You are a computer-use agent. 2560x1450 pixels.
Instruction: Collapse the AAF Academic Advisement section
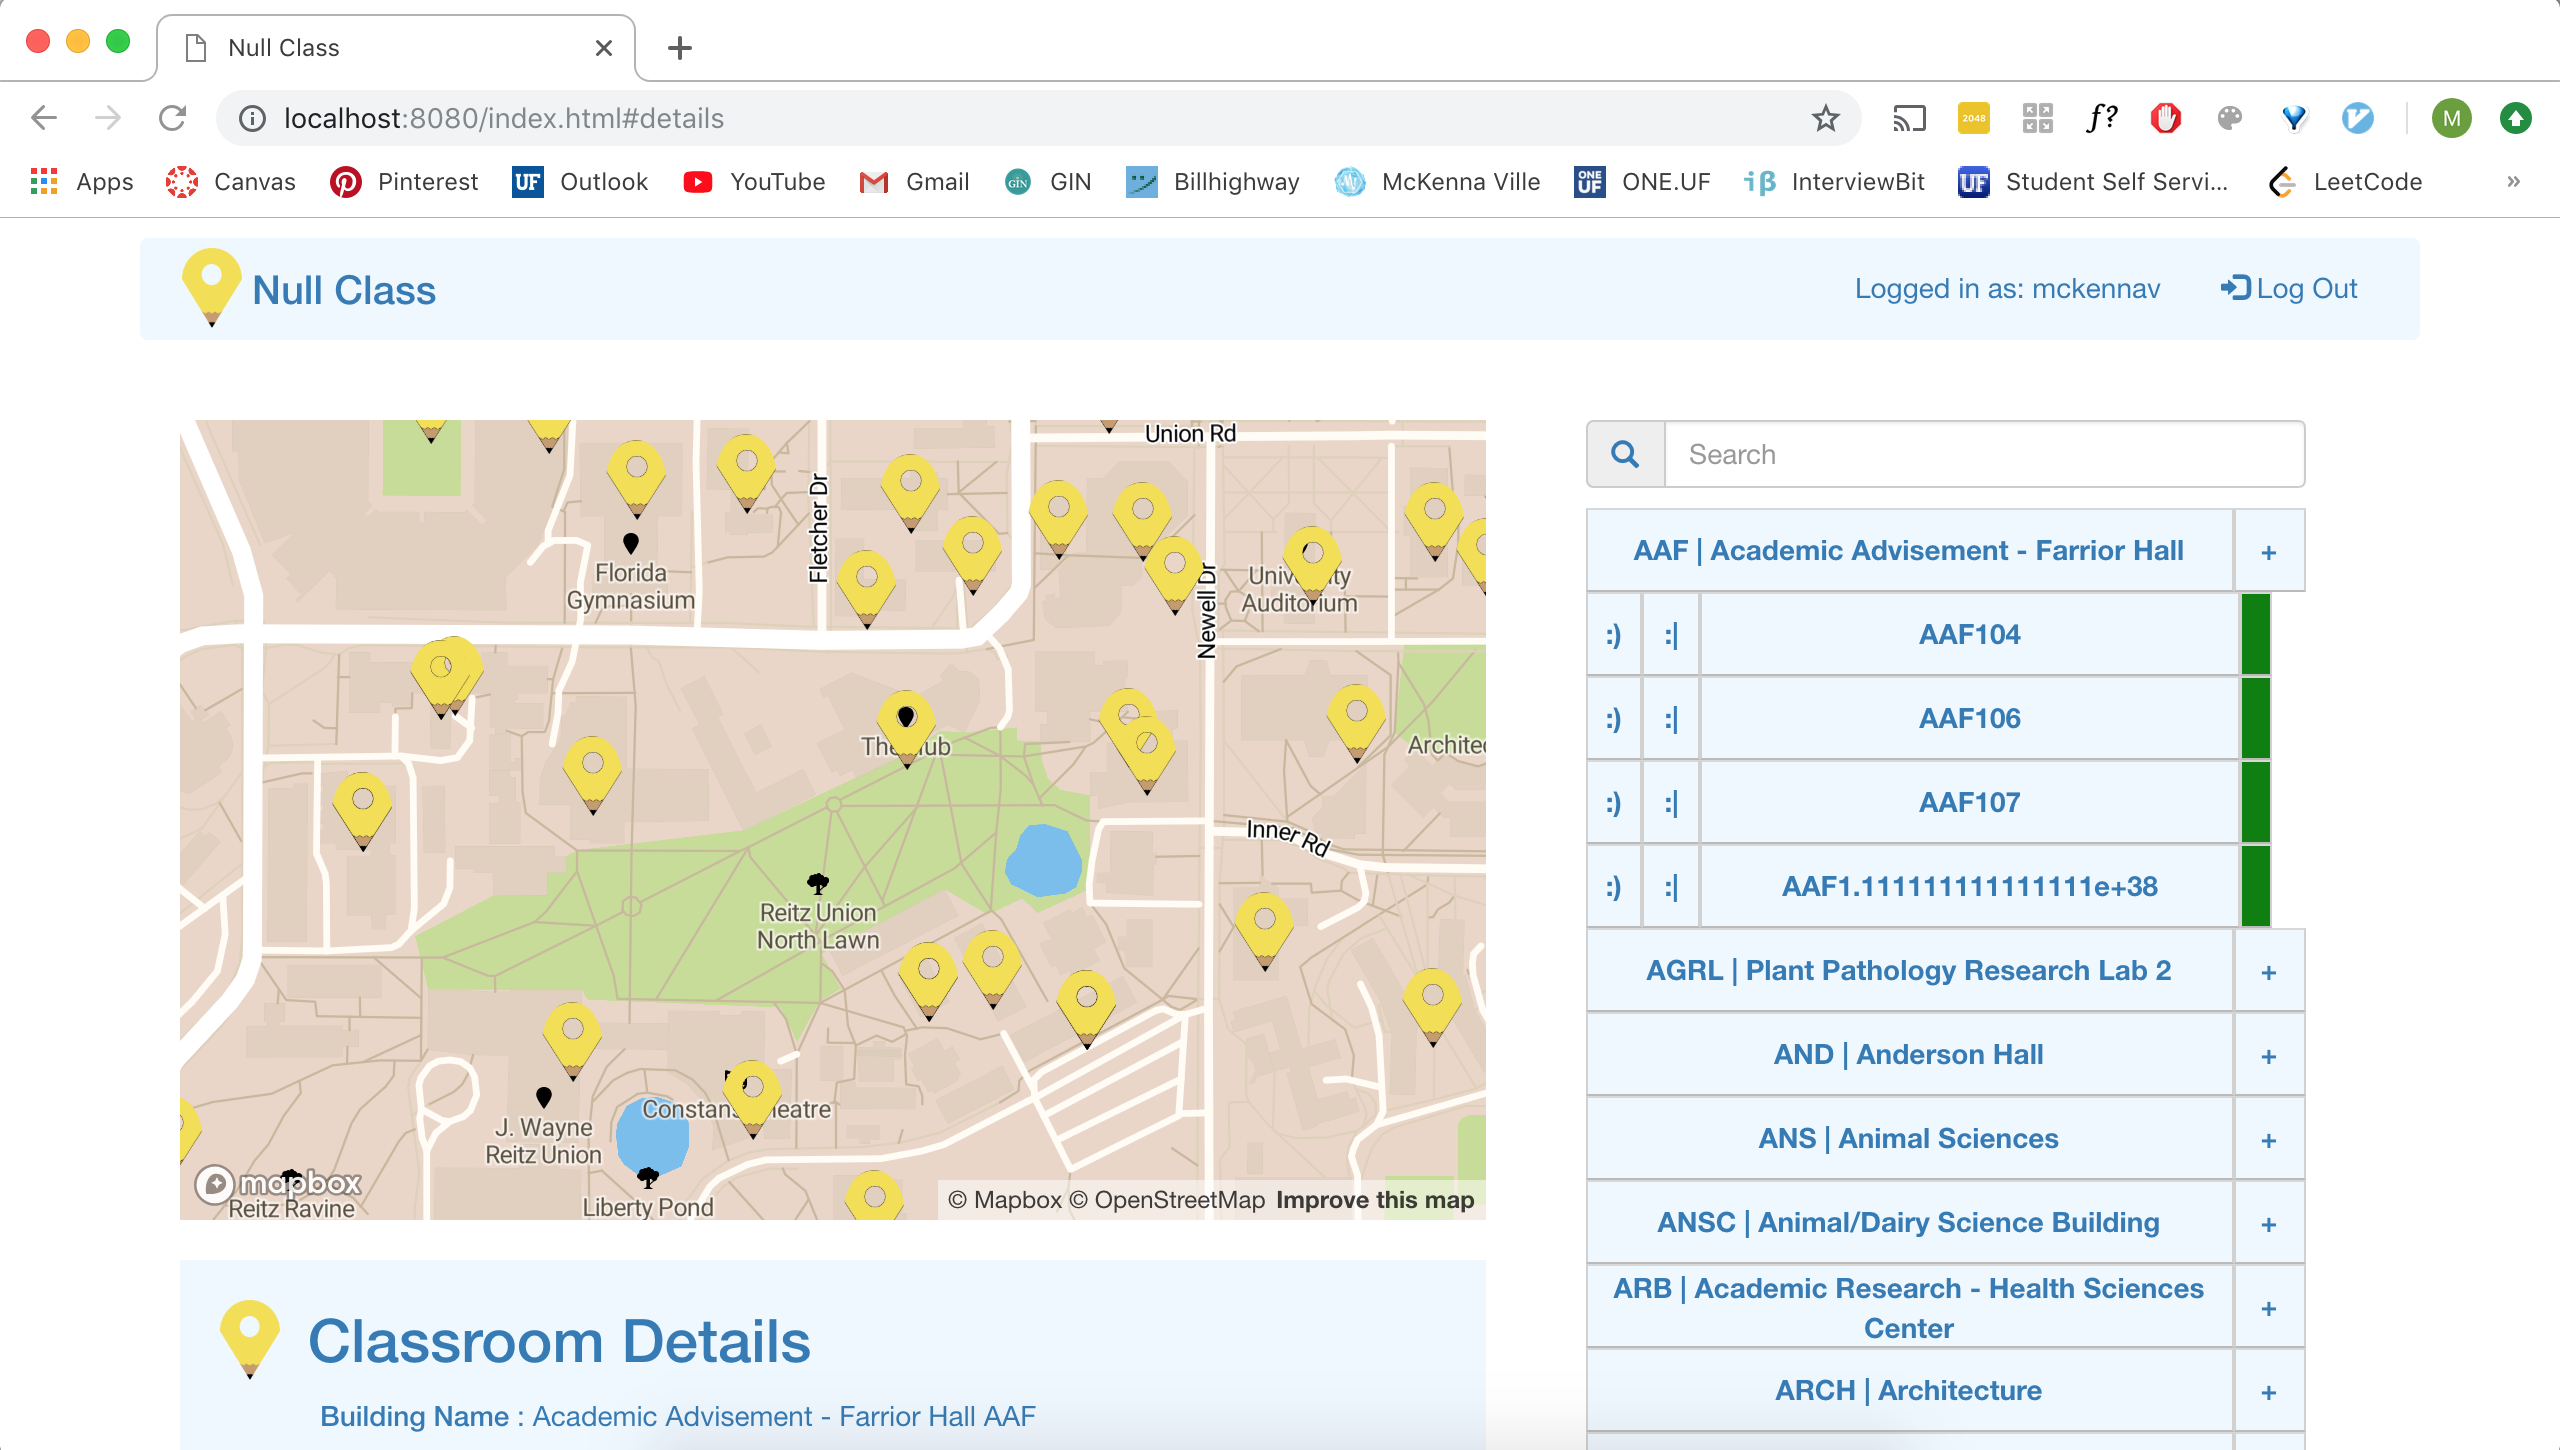2268,552
